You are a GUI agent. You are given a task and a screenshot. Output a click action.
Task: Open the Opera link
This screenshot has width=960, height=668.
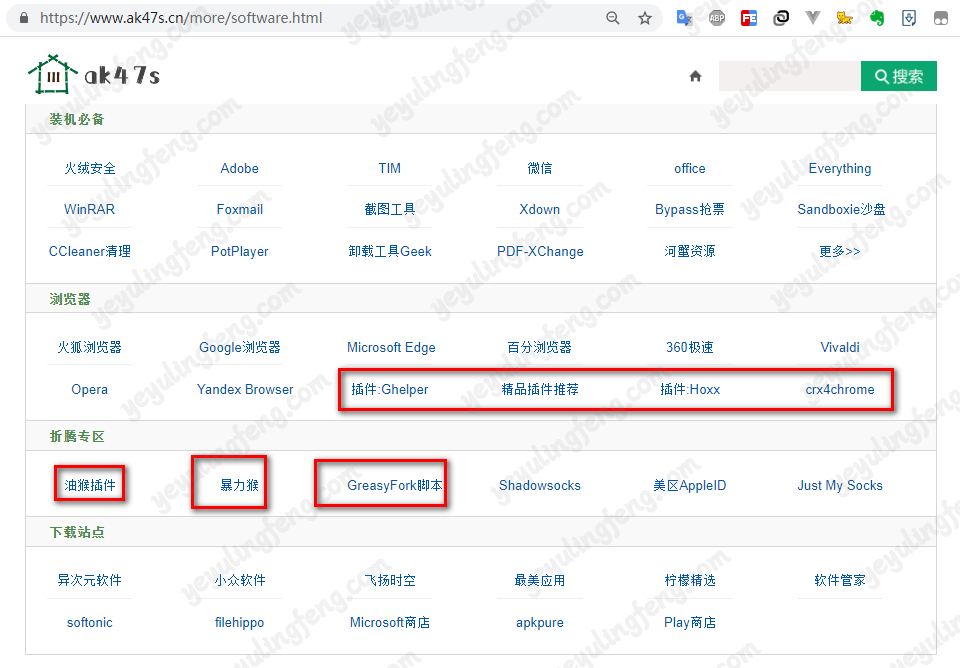tap(89, 389)
